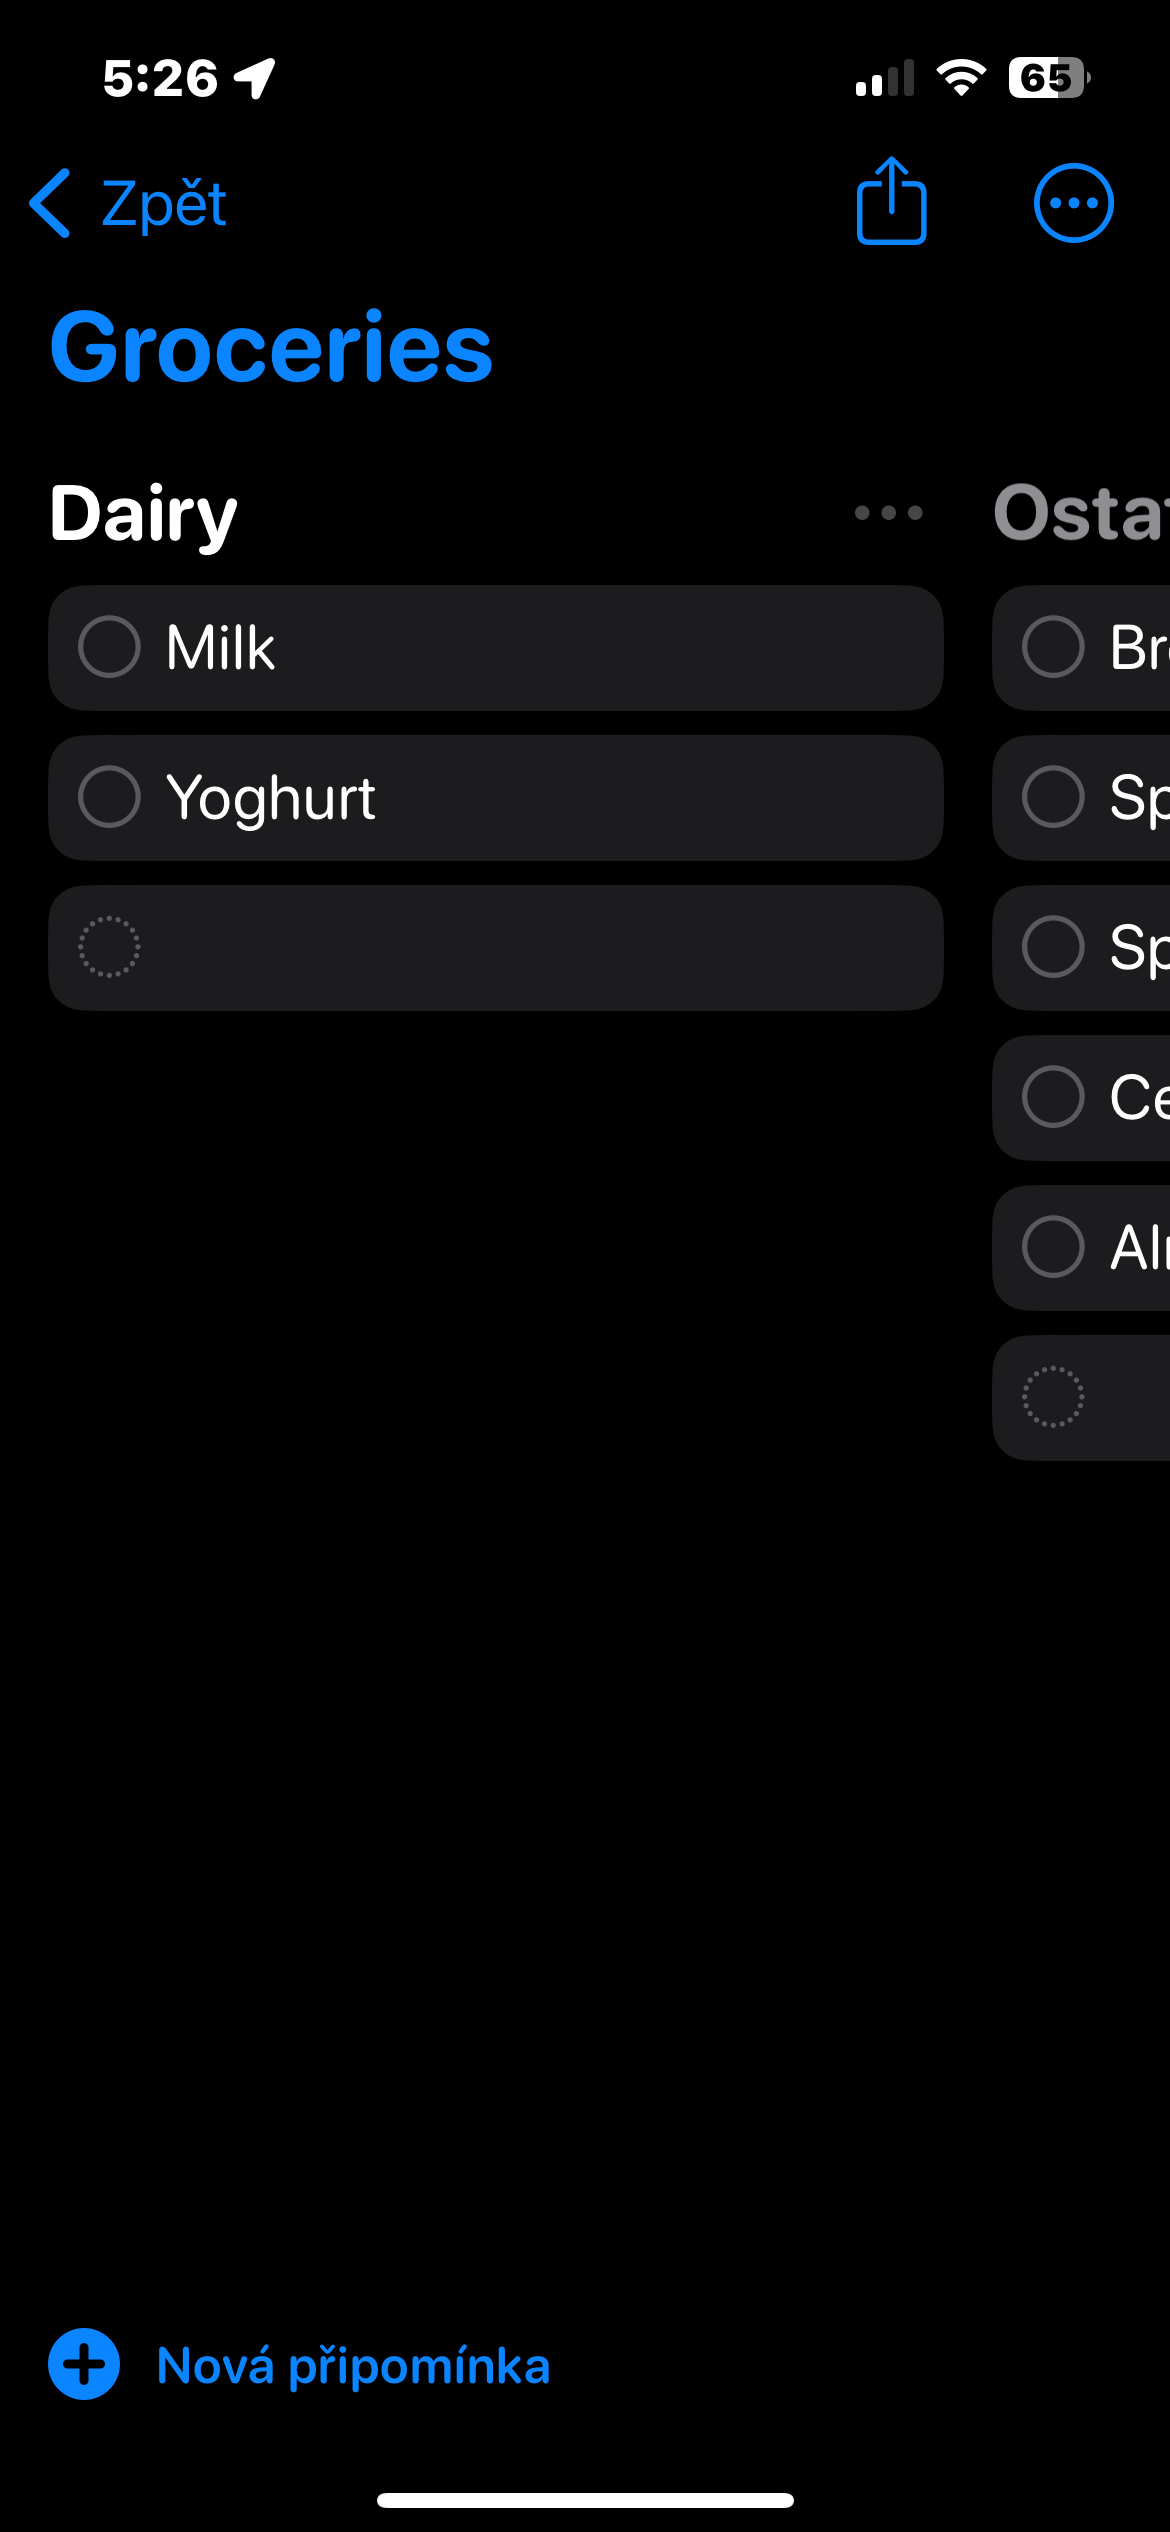This screenshot has width=1170, height=2532.
Task: Tap the back chevron arrow icon
Action: (x=50, y=203)
